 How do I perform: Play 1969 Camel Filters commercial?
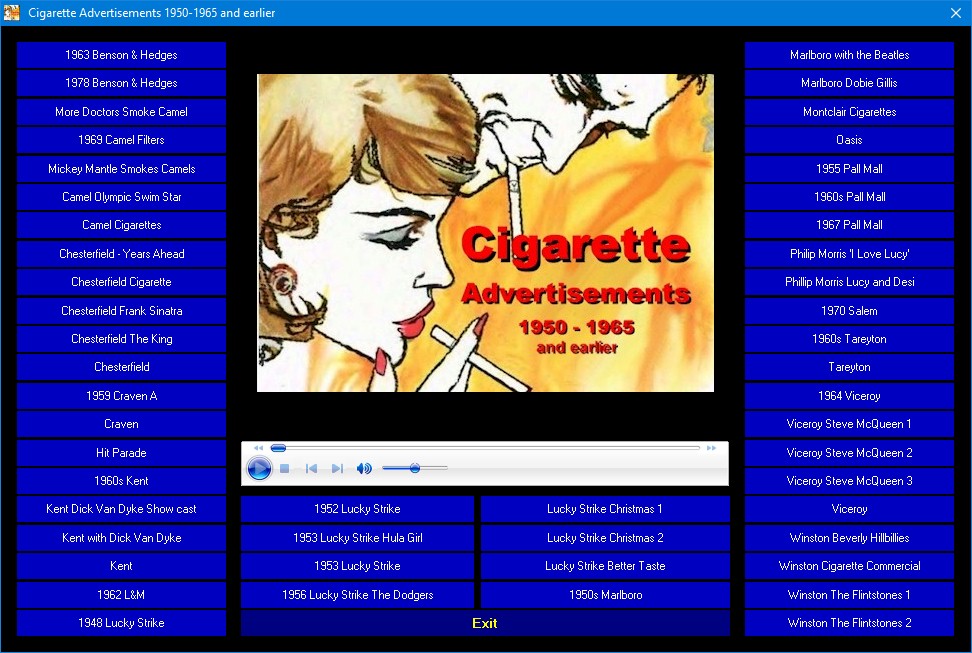122,140
